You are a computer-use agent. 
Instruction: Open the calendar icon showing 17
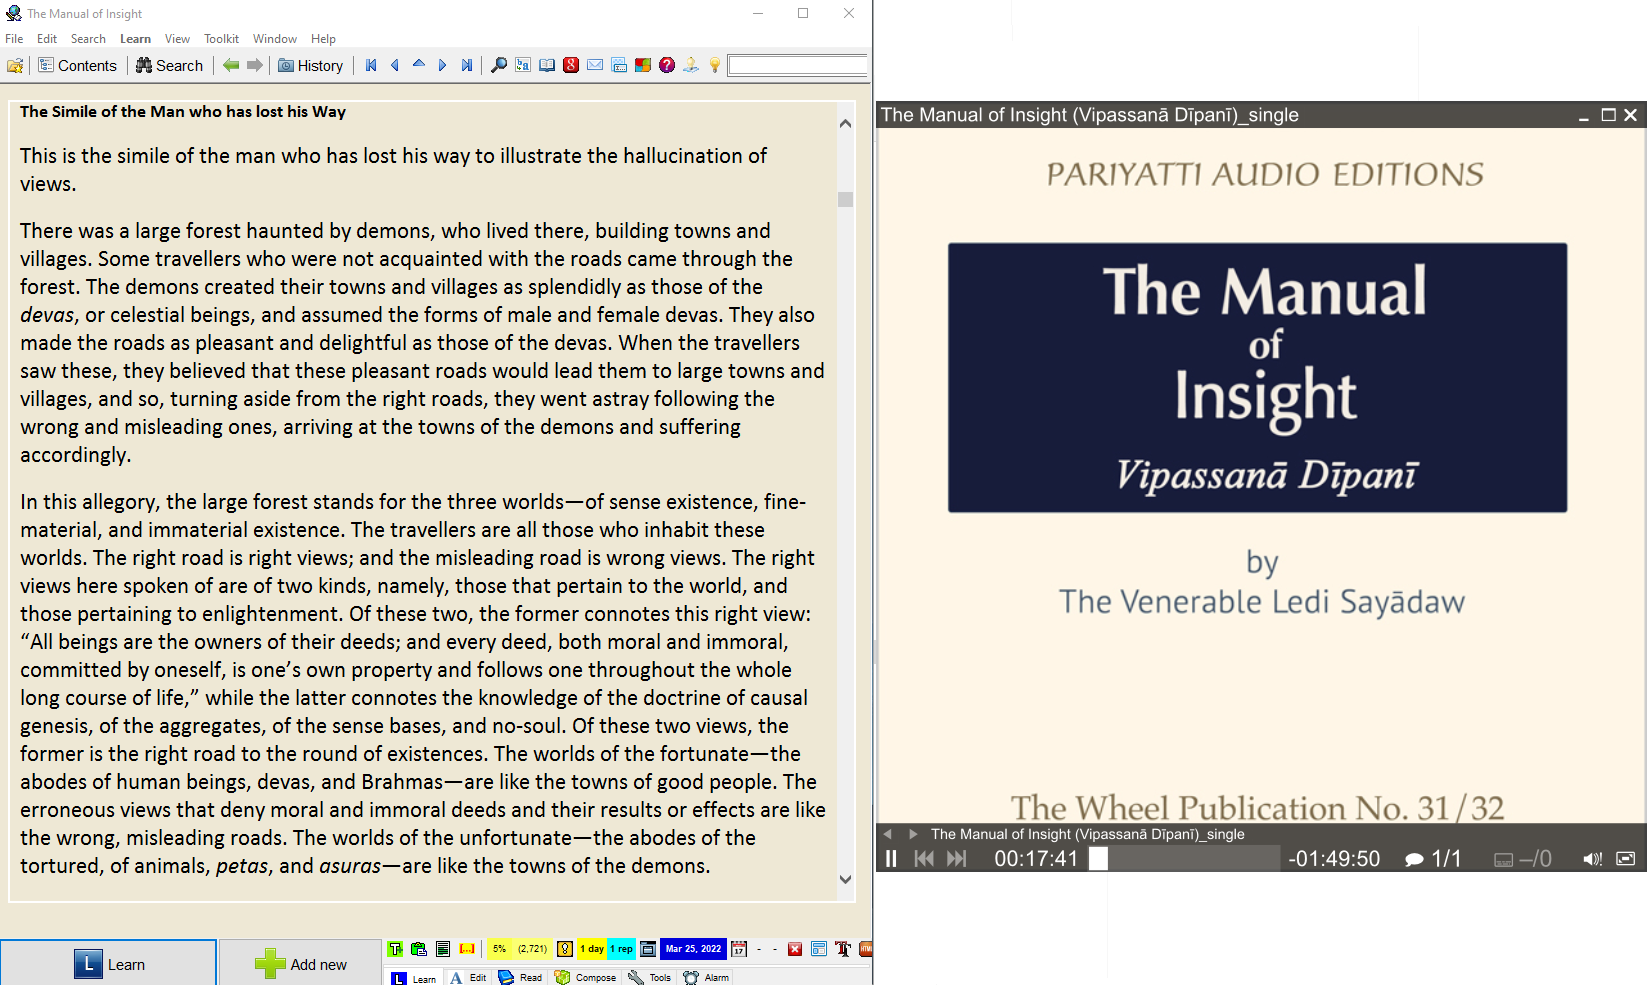pos(739,949)
